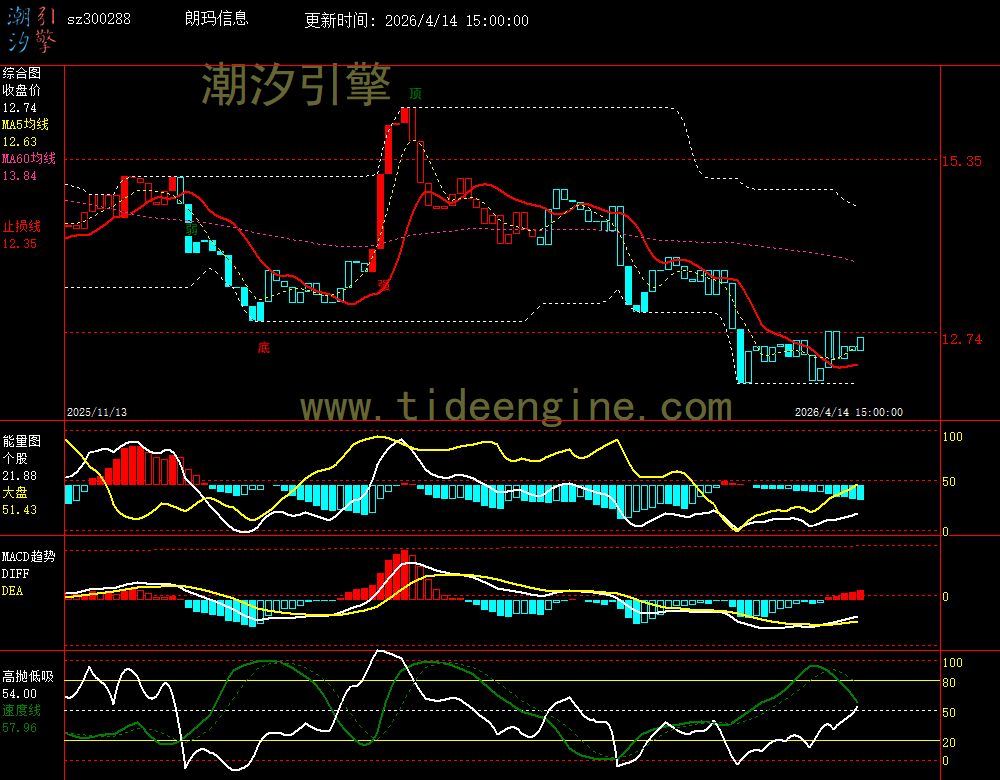Click the 速度线 legend label

click(21, 710)
